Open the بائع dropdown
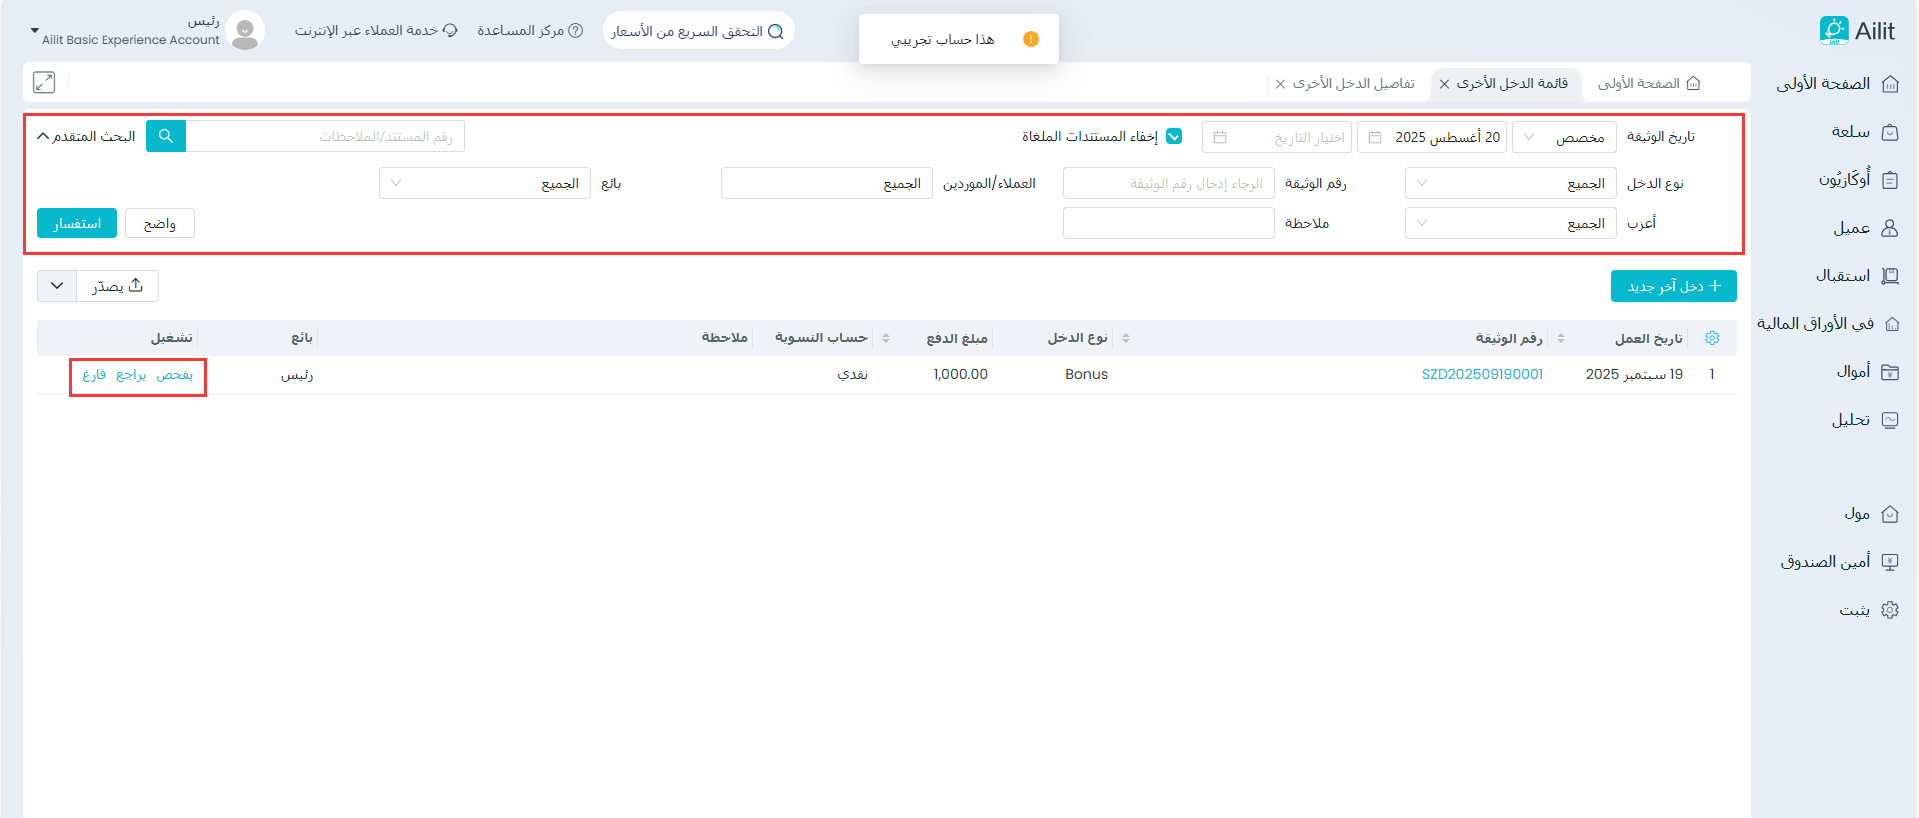 click(x=485, y=184)
